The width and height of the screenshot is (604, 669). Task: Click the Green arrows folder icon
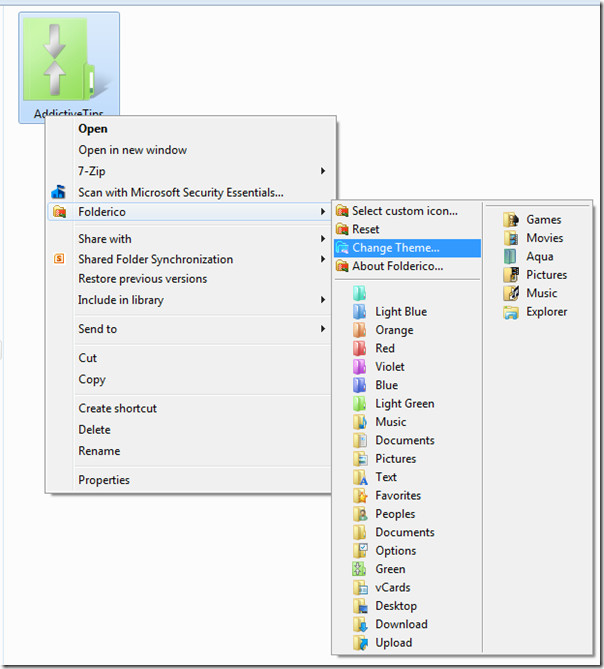[x=359, y=569]
